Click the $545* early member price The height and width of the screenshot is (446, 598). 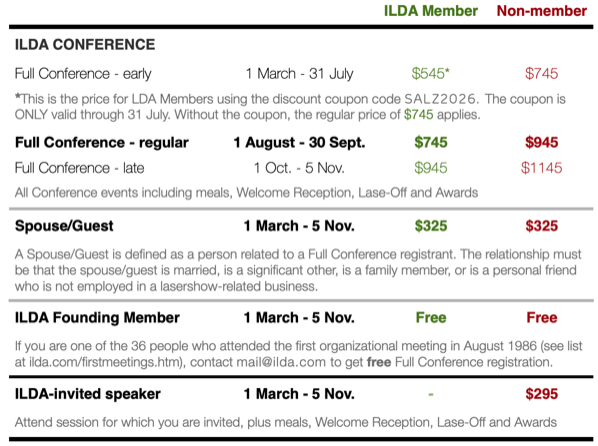pos(431,73)
